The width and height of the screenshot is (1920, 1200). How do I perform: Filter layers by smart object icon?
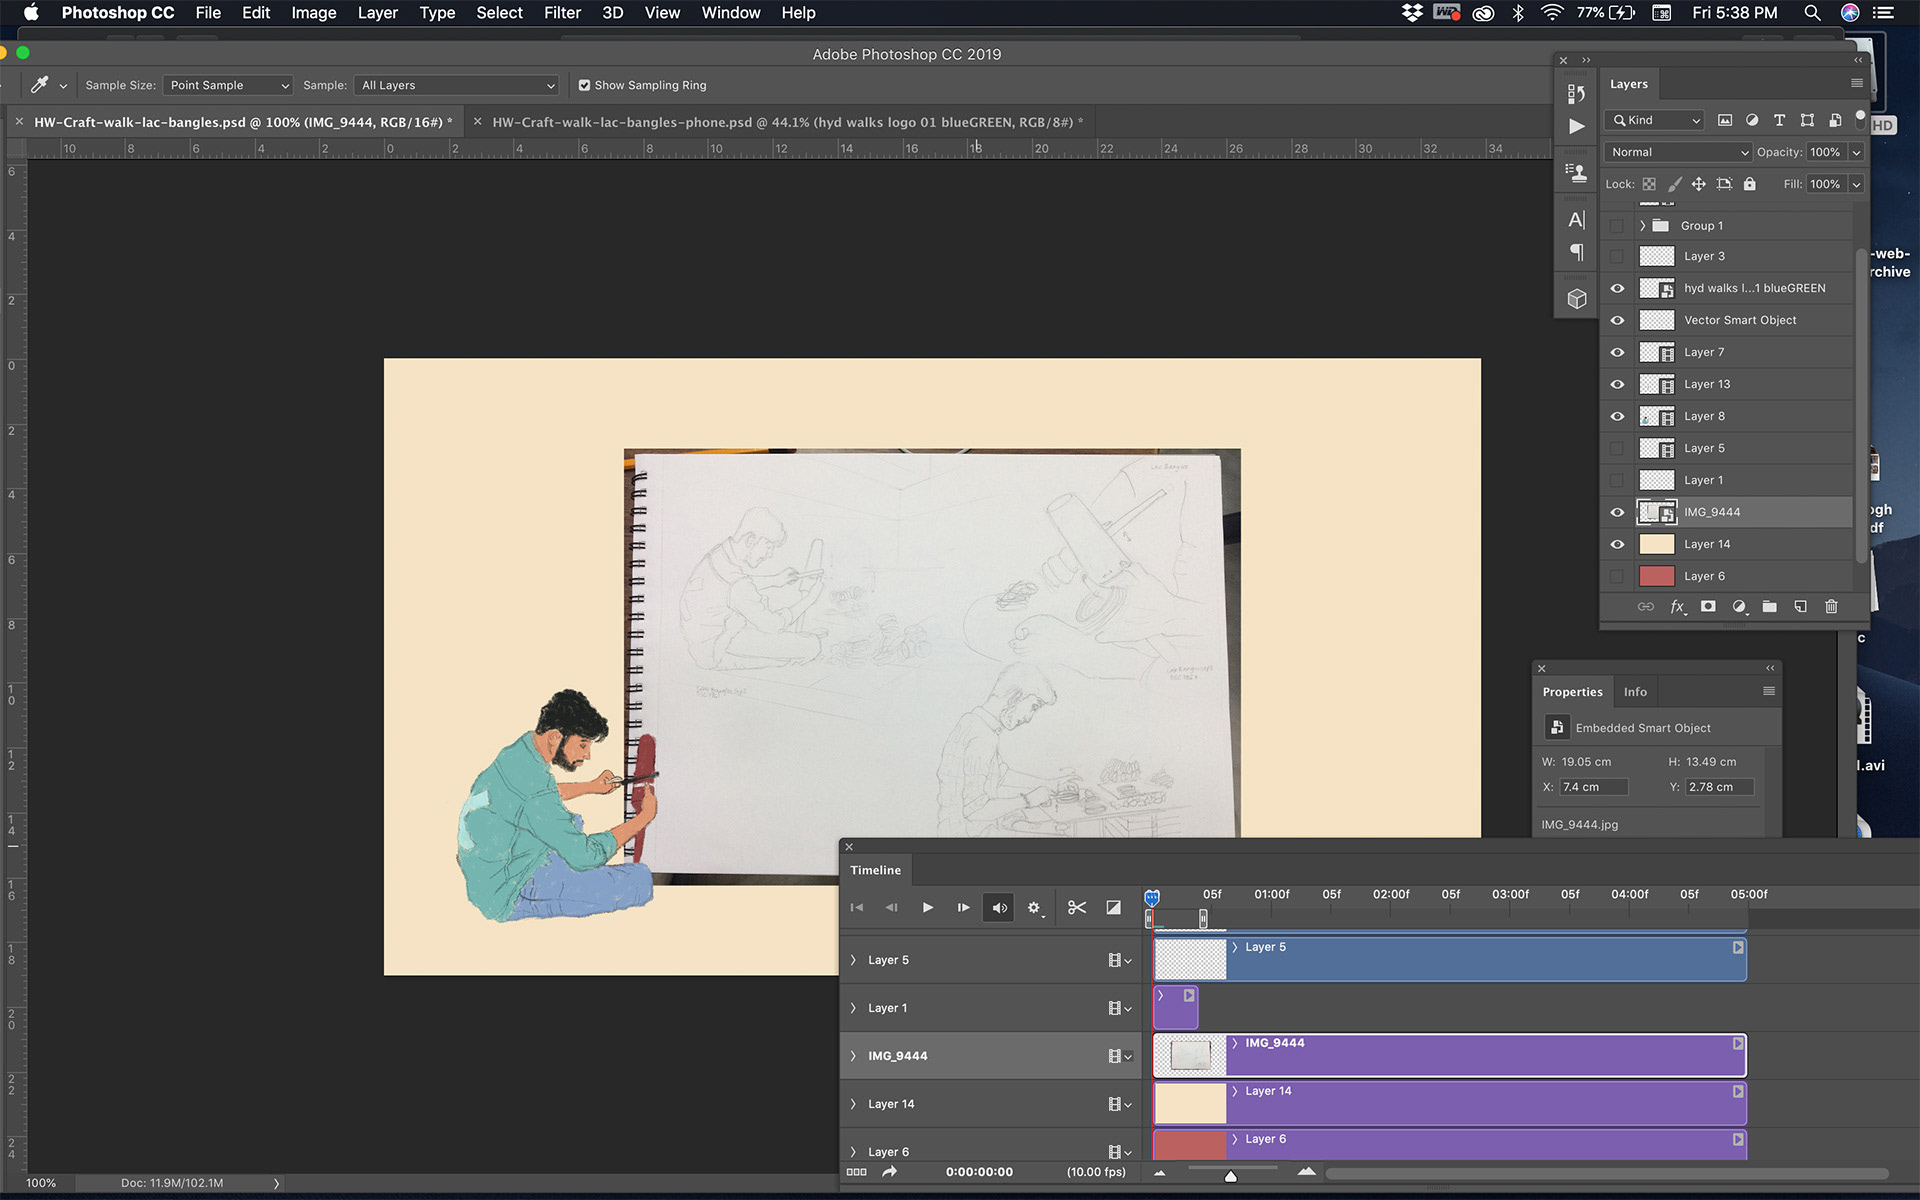point(1835,120)
